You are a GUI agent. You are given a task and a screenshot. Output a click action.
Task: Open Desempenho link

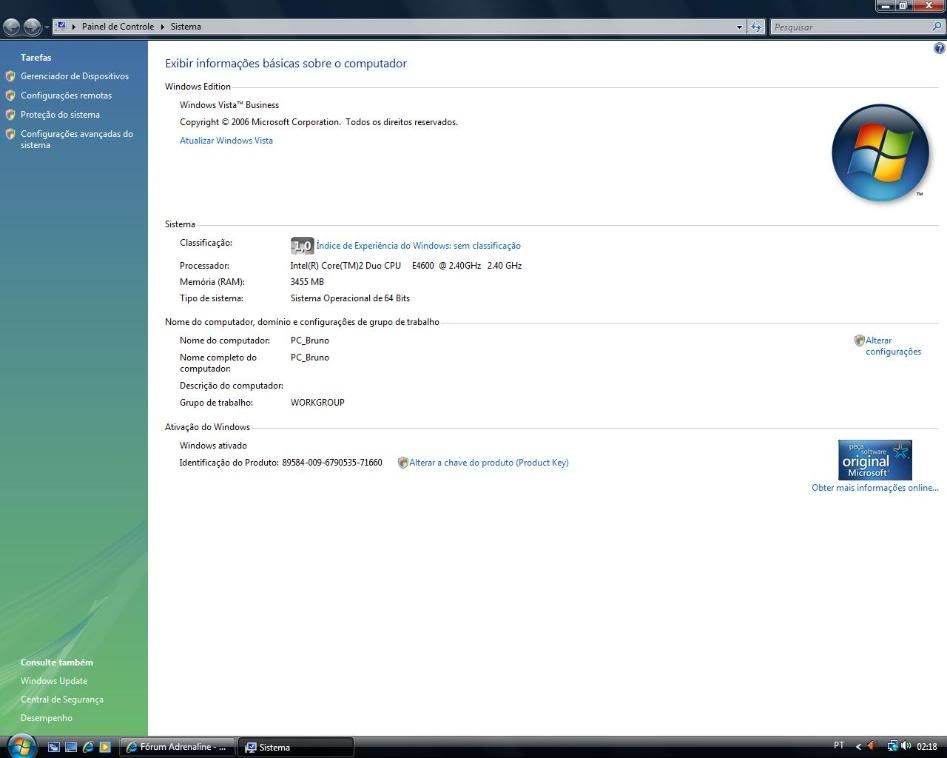pyautogui.click(x=46, y=718)
